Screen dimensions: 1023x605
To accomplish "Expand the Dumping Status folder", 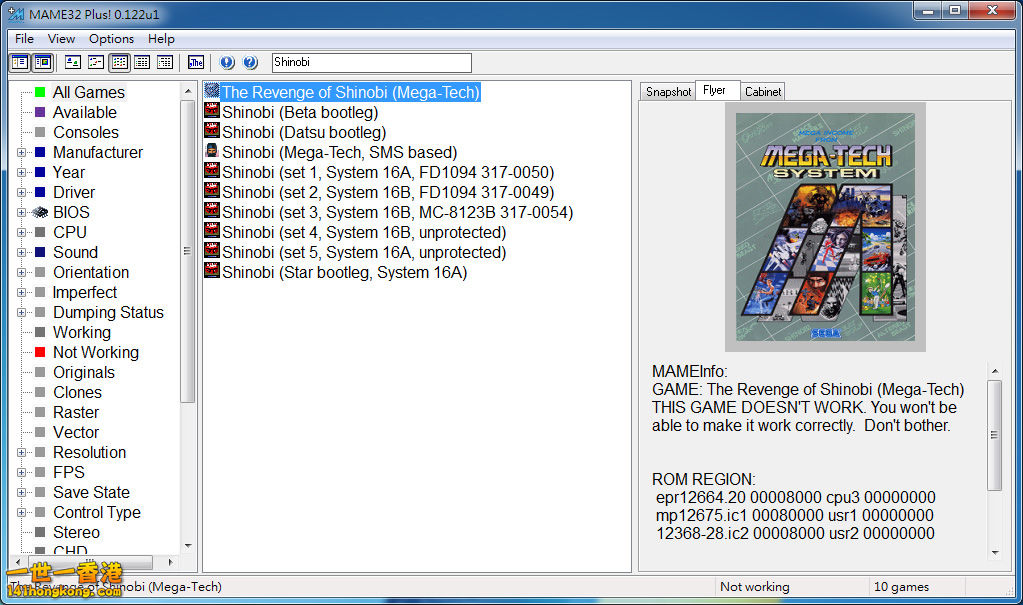I will tap(22, 313).
